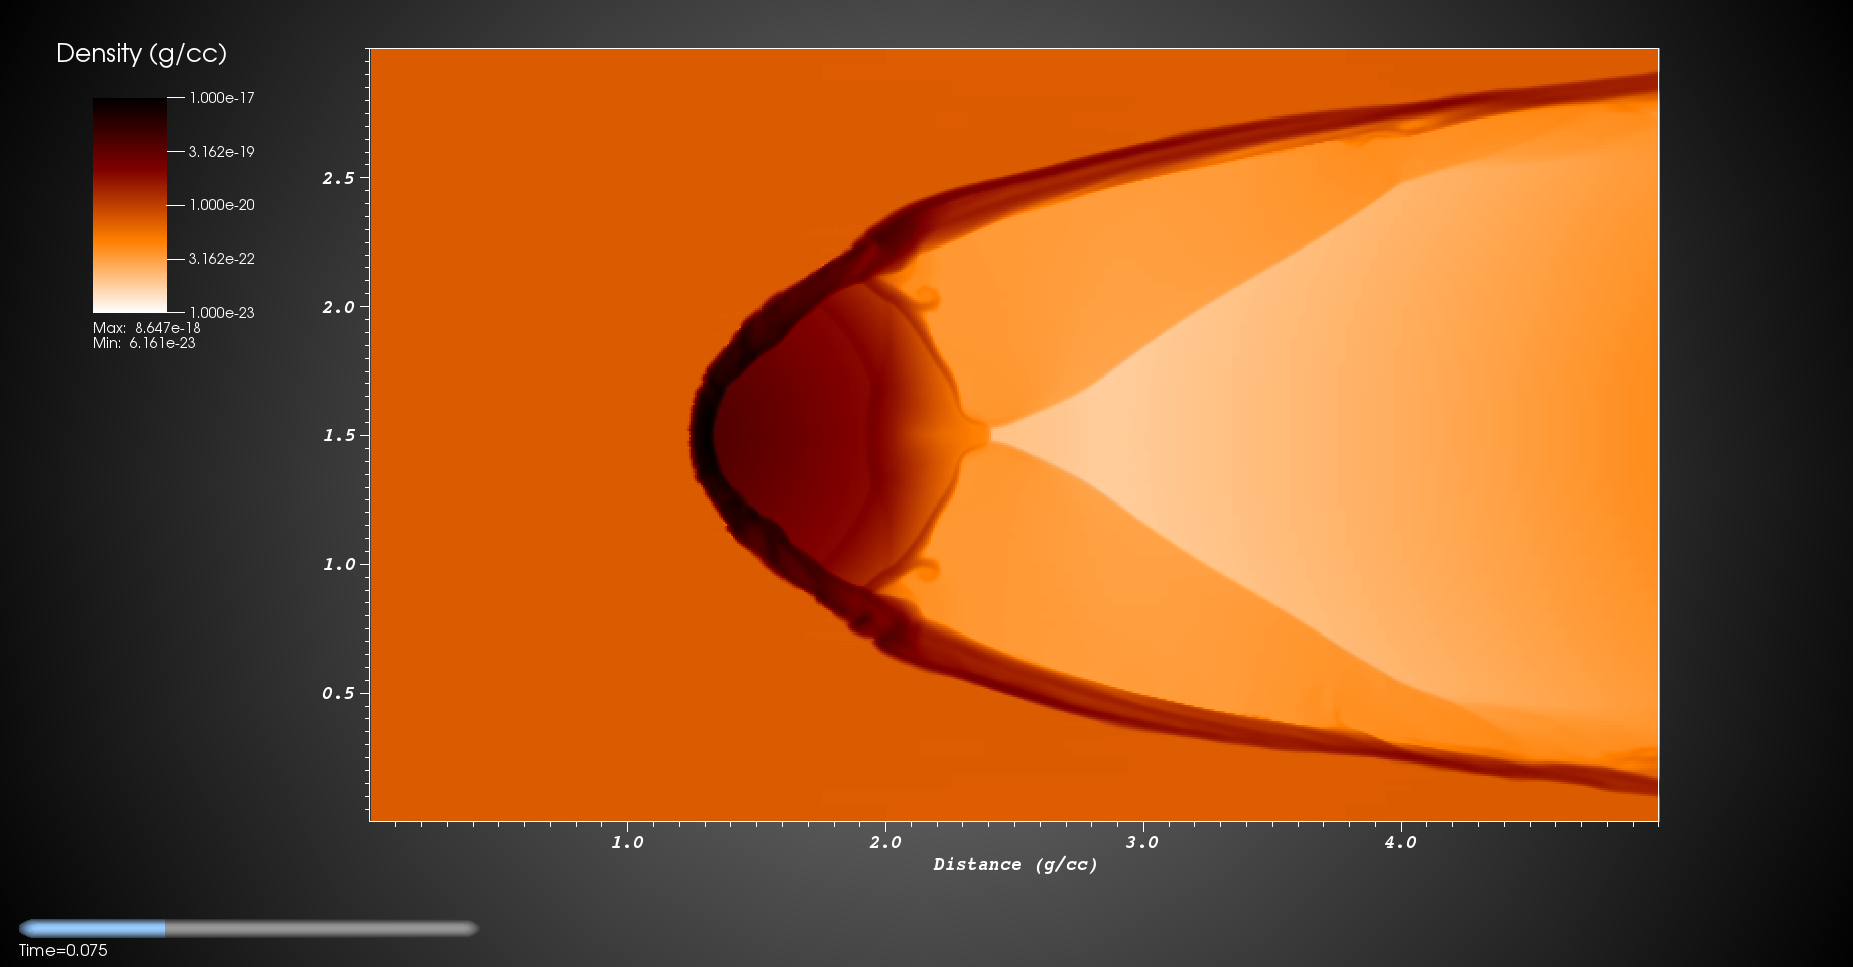Viewport: 1853px width, 967px height.
Task: Select the 'Density (g/cc)' legend title
Action: click(x=141, y=53)
